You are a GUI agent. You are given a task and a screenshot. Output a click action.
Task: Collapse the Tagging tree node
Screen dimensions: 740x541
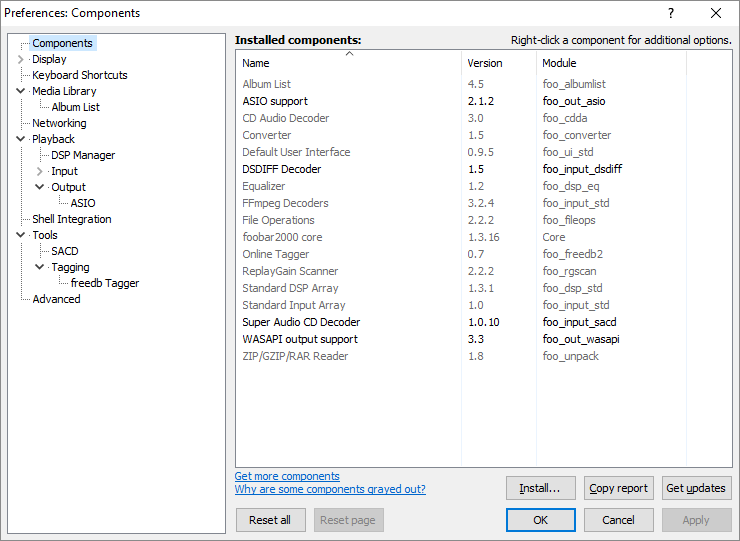coord(40,267)
